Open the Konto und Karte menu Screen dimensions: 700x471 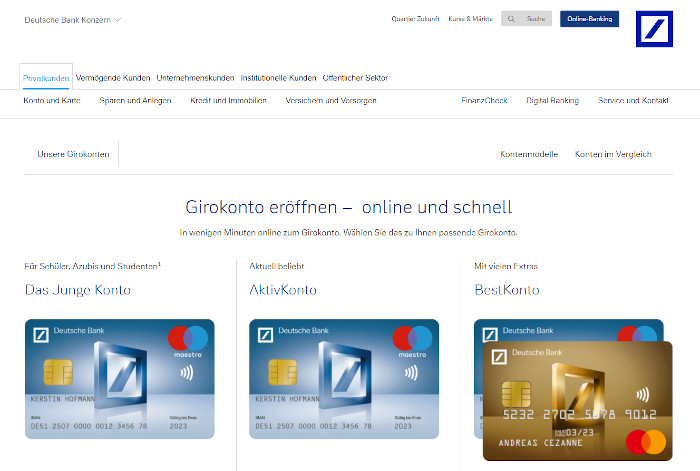[x=52, y=100]
